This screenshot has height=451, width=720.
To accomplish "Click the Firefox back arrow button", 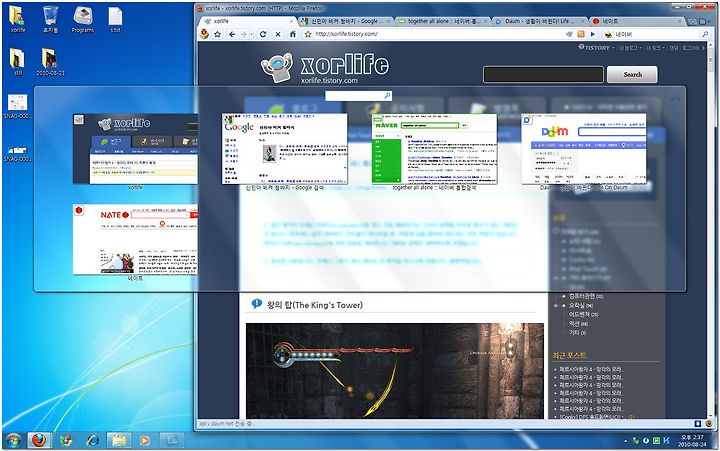I will coord(232,34).
